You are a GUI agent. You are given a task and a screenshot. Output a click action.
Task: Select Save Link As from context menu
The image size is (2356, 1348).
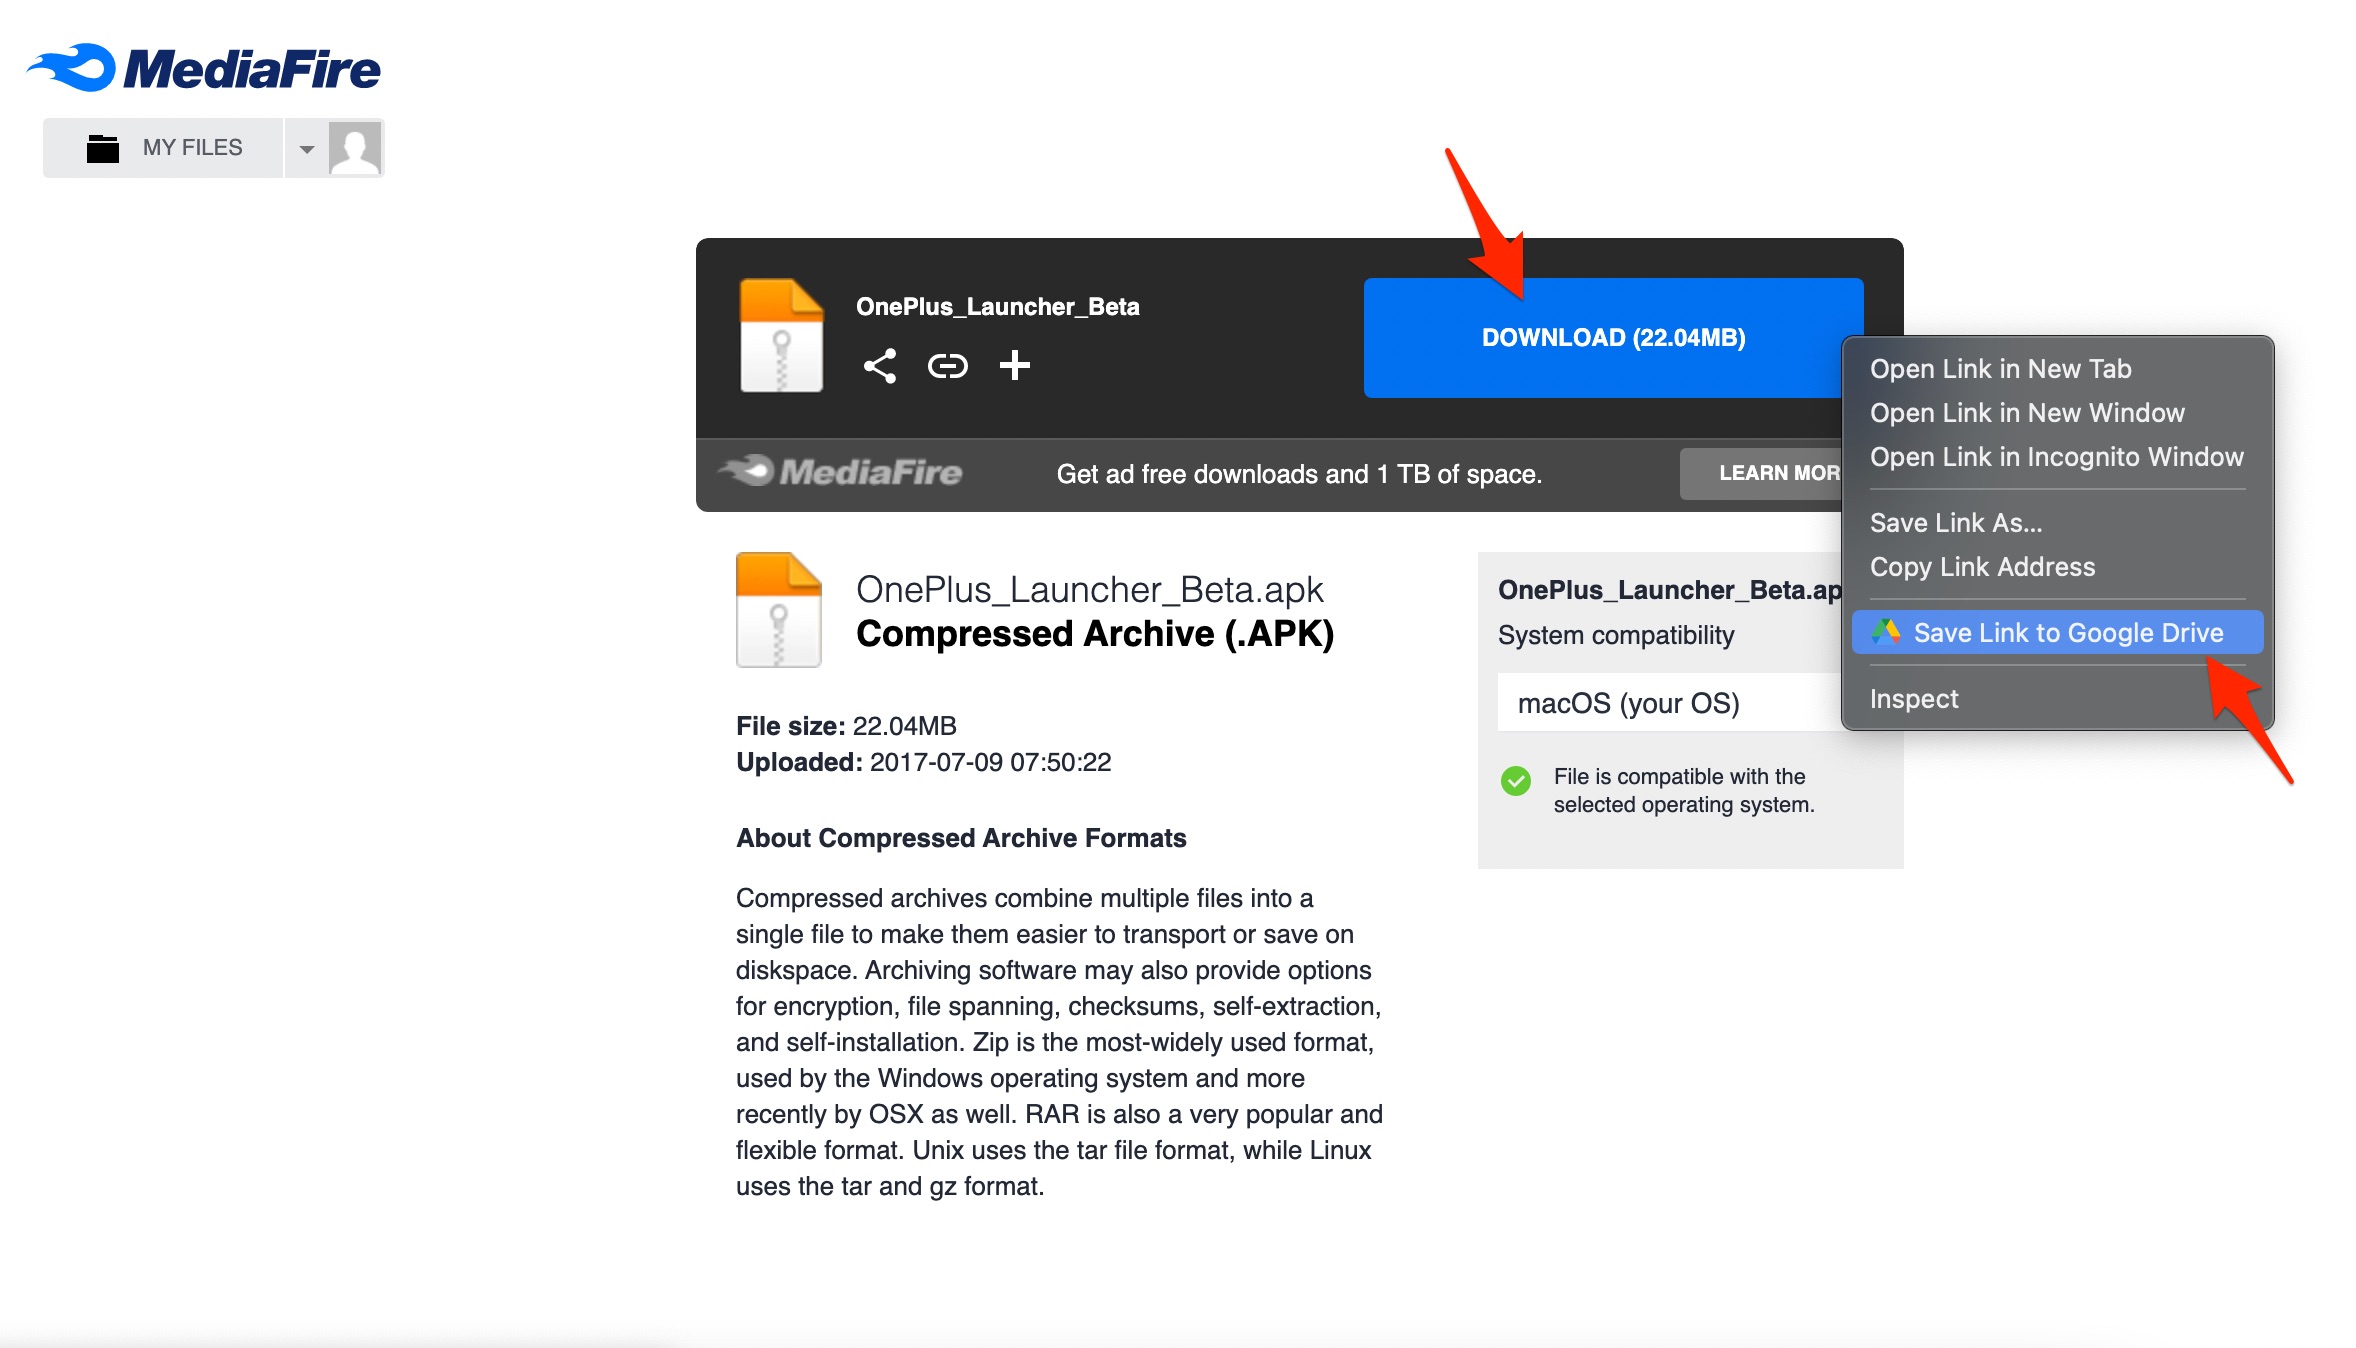tap(1955, 521)
